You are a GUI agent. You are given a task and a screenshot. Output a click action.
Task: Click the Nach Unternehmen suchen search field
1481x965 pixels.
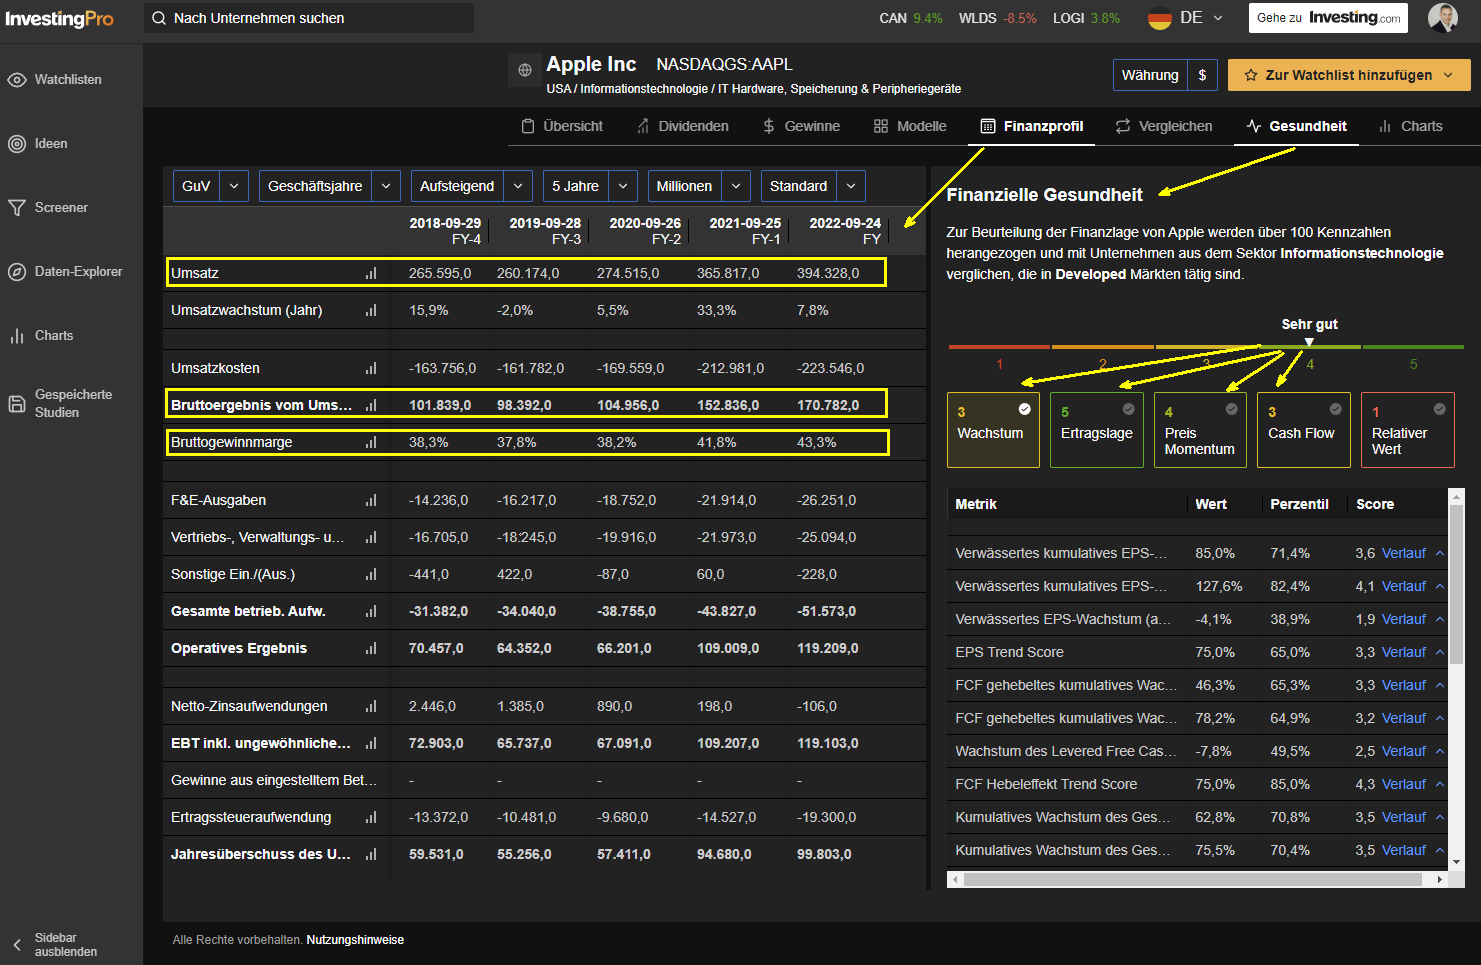pyautogui.click(x=309, y=18)
